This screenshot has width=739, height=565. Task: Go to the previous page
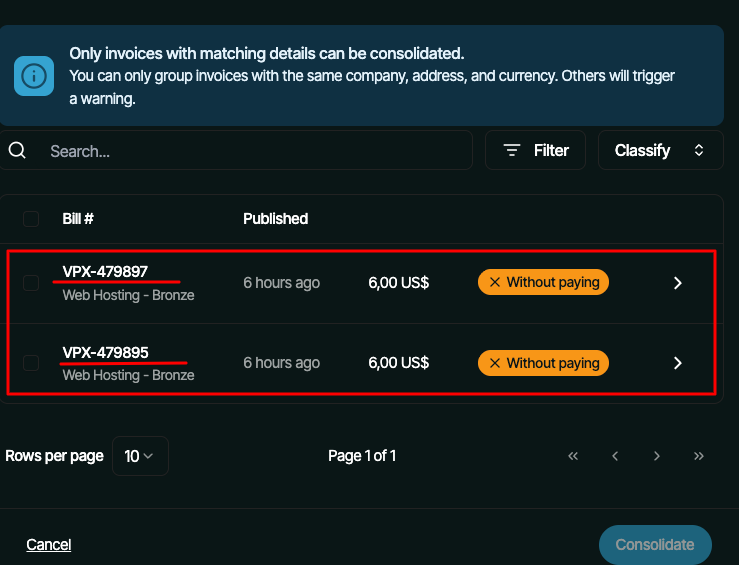(615, 456)
